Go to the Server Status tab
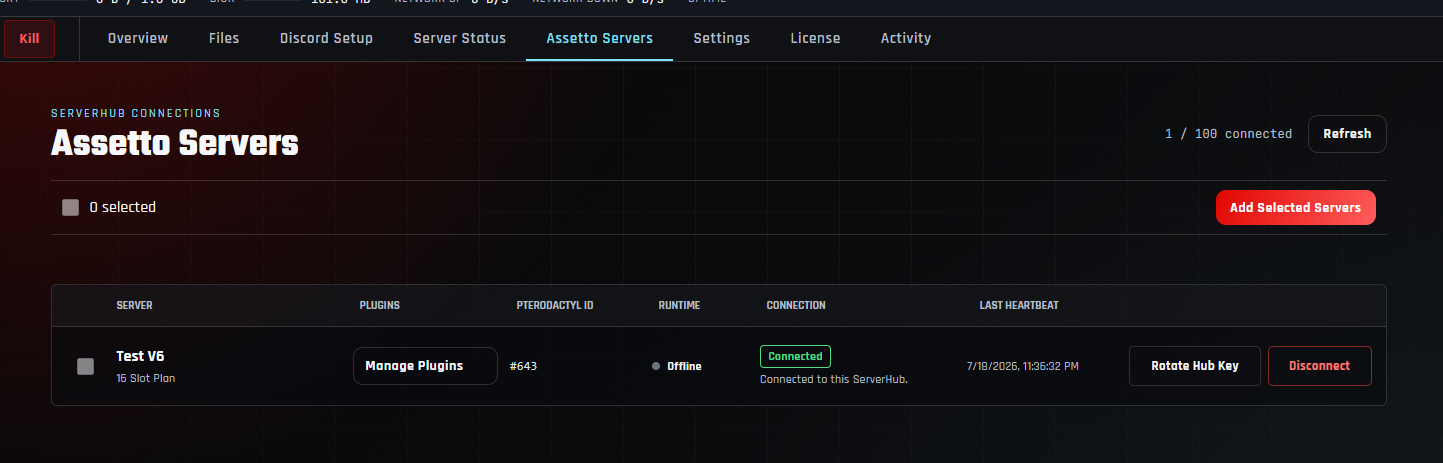Viewport: 1443px width, 463px height. 459,39
